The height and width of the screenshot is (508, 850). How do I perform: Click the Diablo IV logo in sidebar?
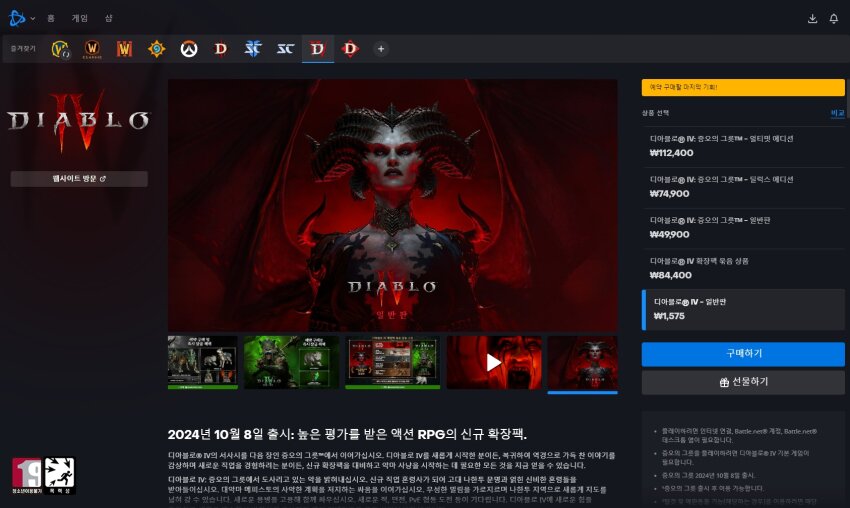(78, 123)
